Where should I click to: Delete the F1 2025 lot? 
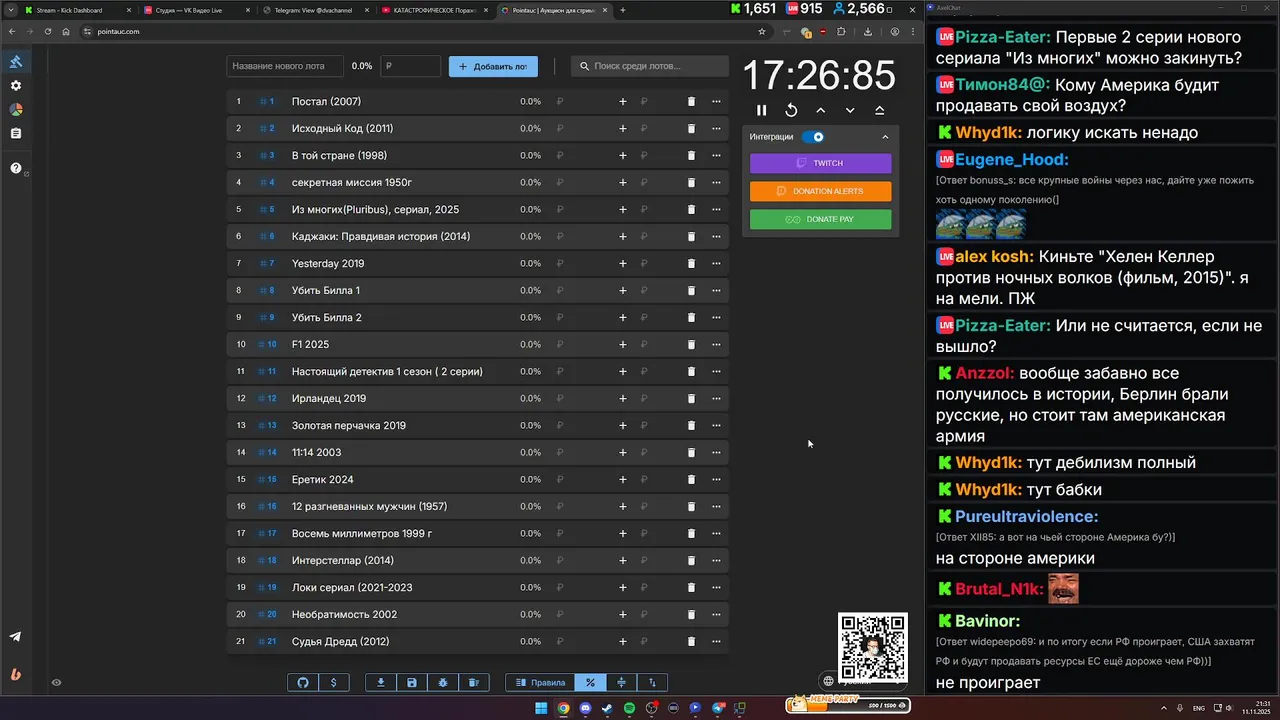coord(691,345)
